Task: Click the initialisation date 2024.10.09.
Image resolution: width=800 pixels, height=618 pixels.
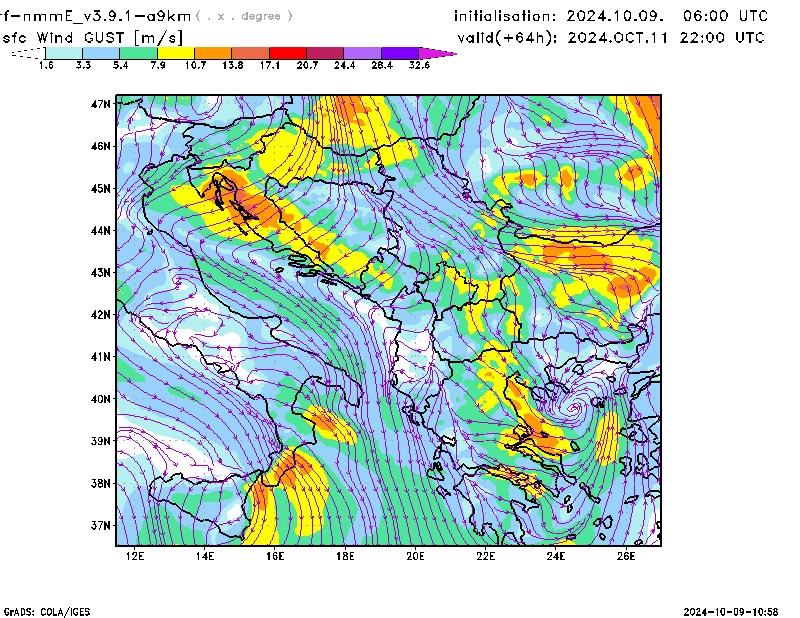Action: coord(615,16)
